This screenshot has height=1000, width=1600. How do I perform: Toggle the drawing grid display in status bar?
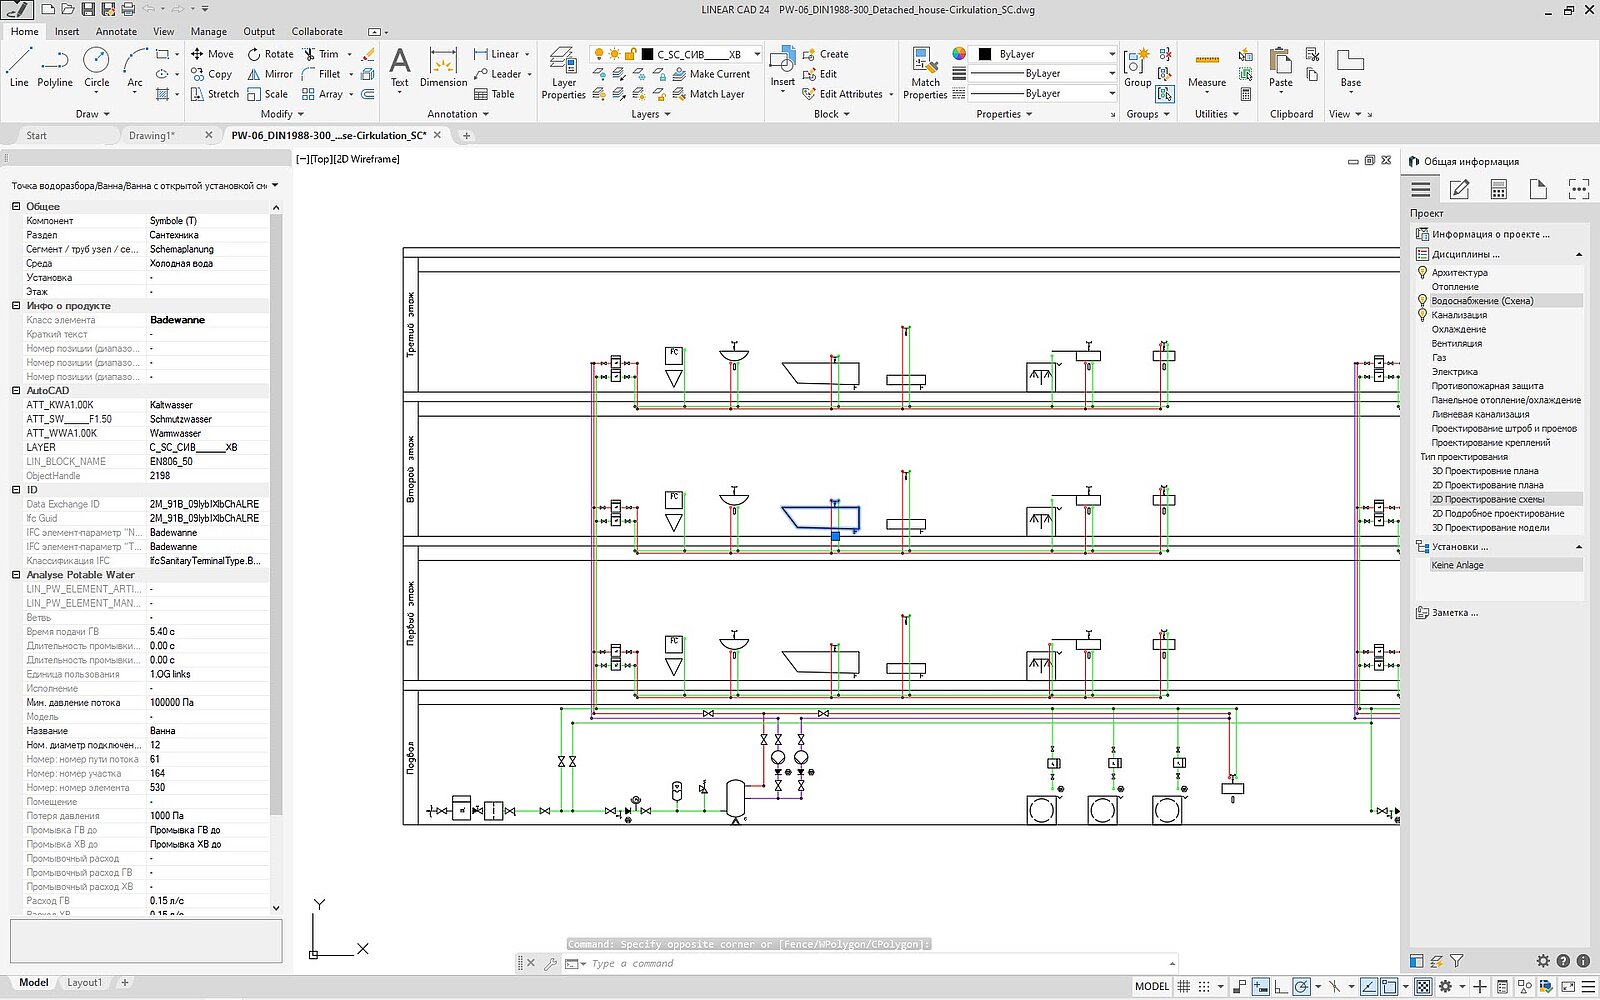point(1184,986)
